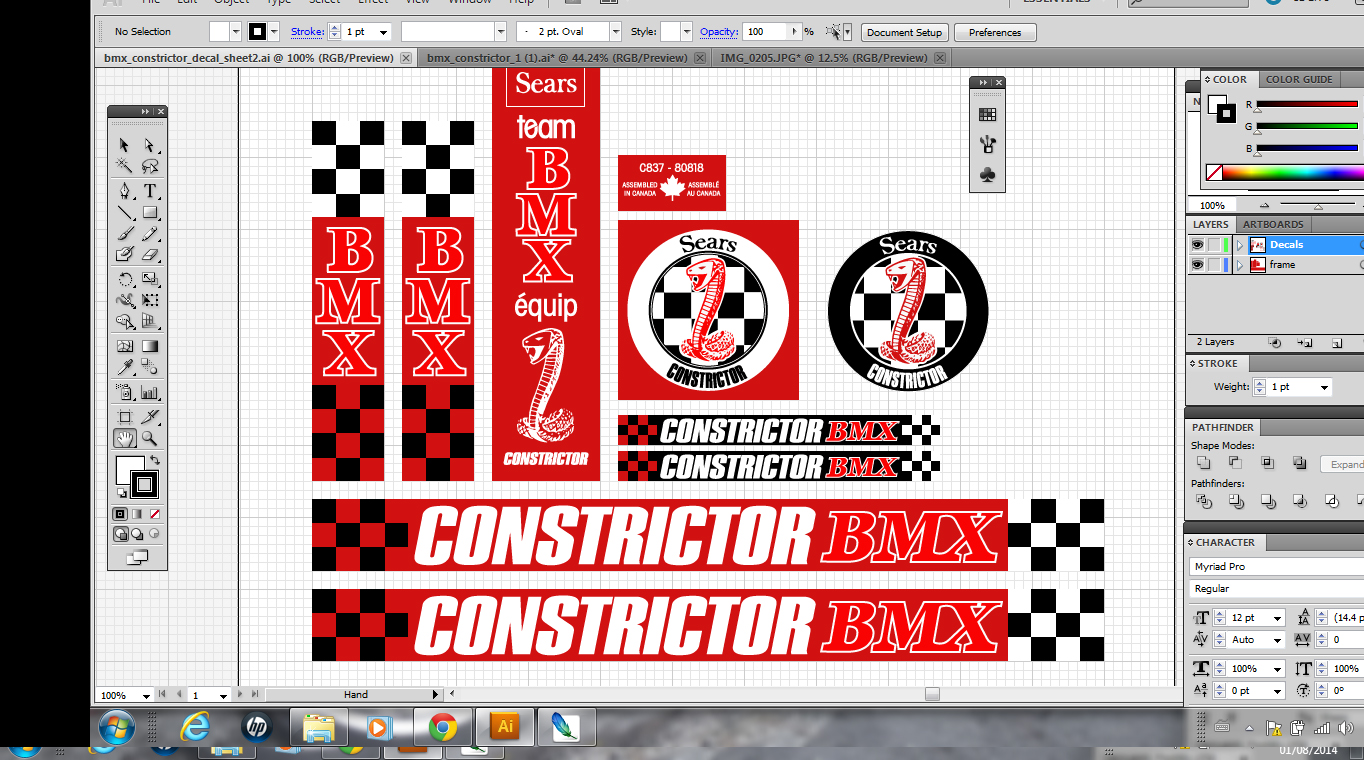Toggle lock box on frame layer
Screen dimensions: 1364x760
[1214, 265]
